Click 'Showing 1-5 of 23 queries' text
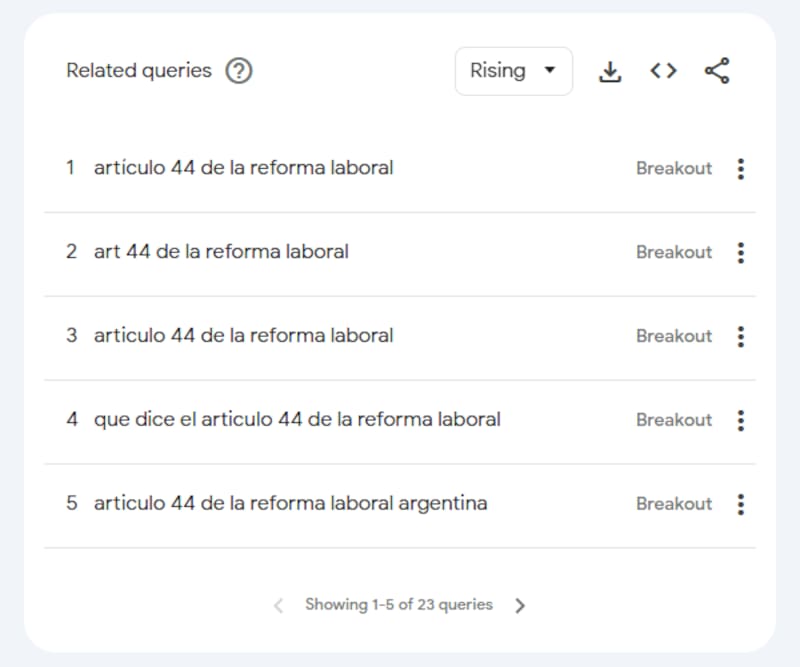Screen dimensions: 800x667 click(398, 605)
